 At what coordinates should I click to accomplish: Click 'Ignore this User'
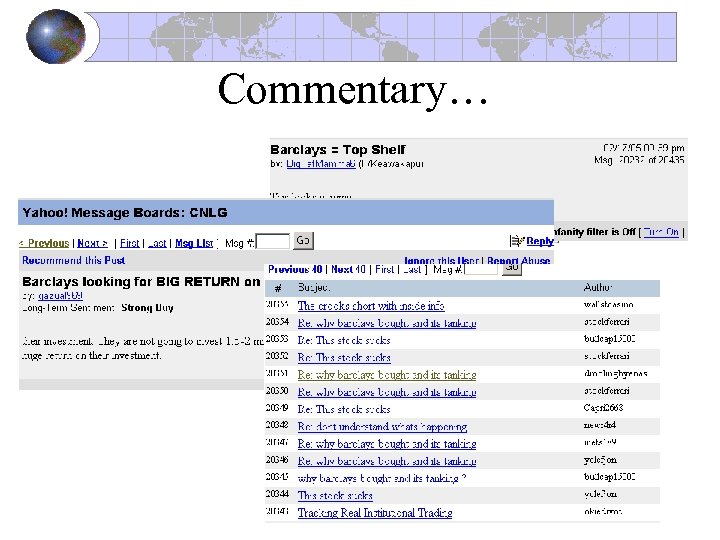pyautogui.click(x=441, y=260)
